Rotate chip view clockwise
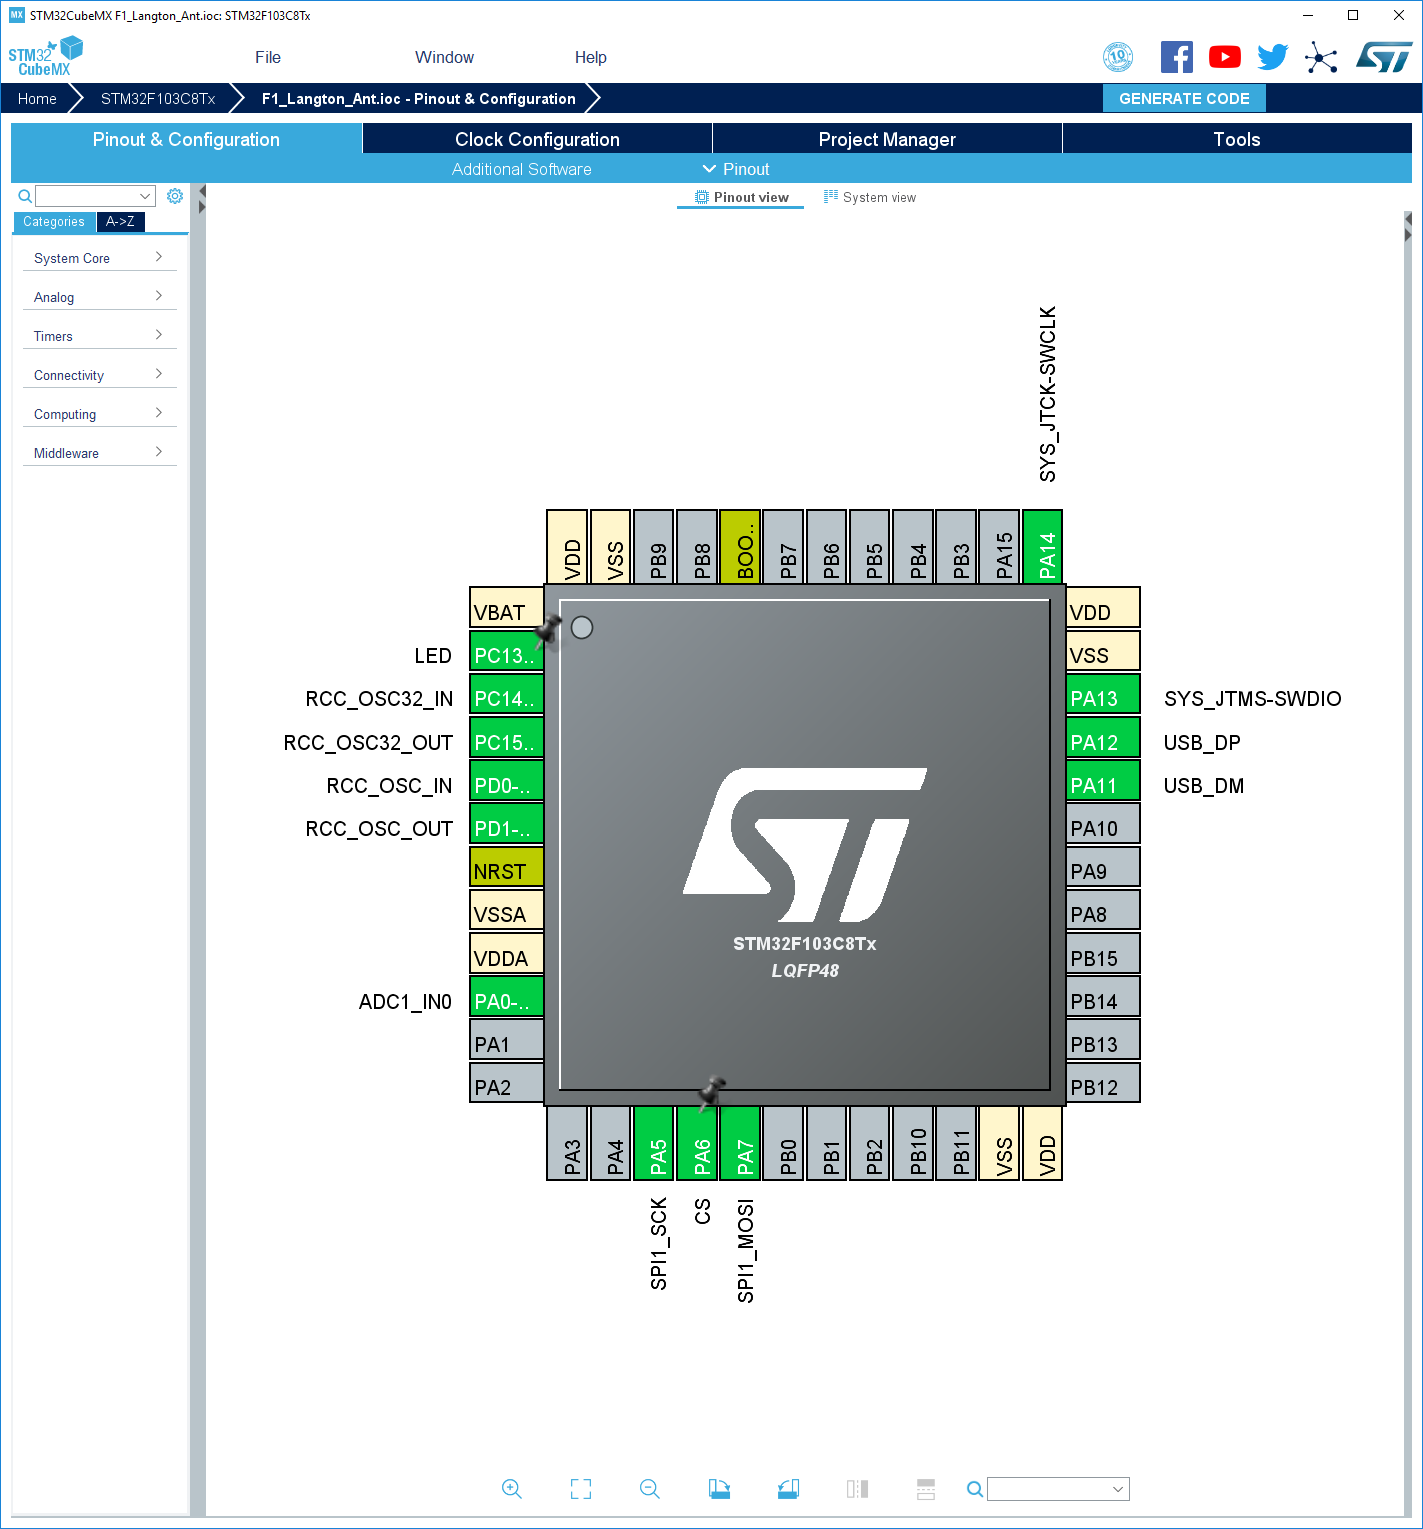The height and width of the screenshot is (1529, 1423). click(719, 1489)
